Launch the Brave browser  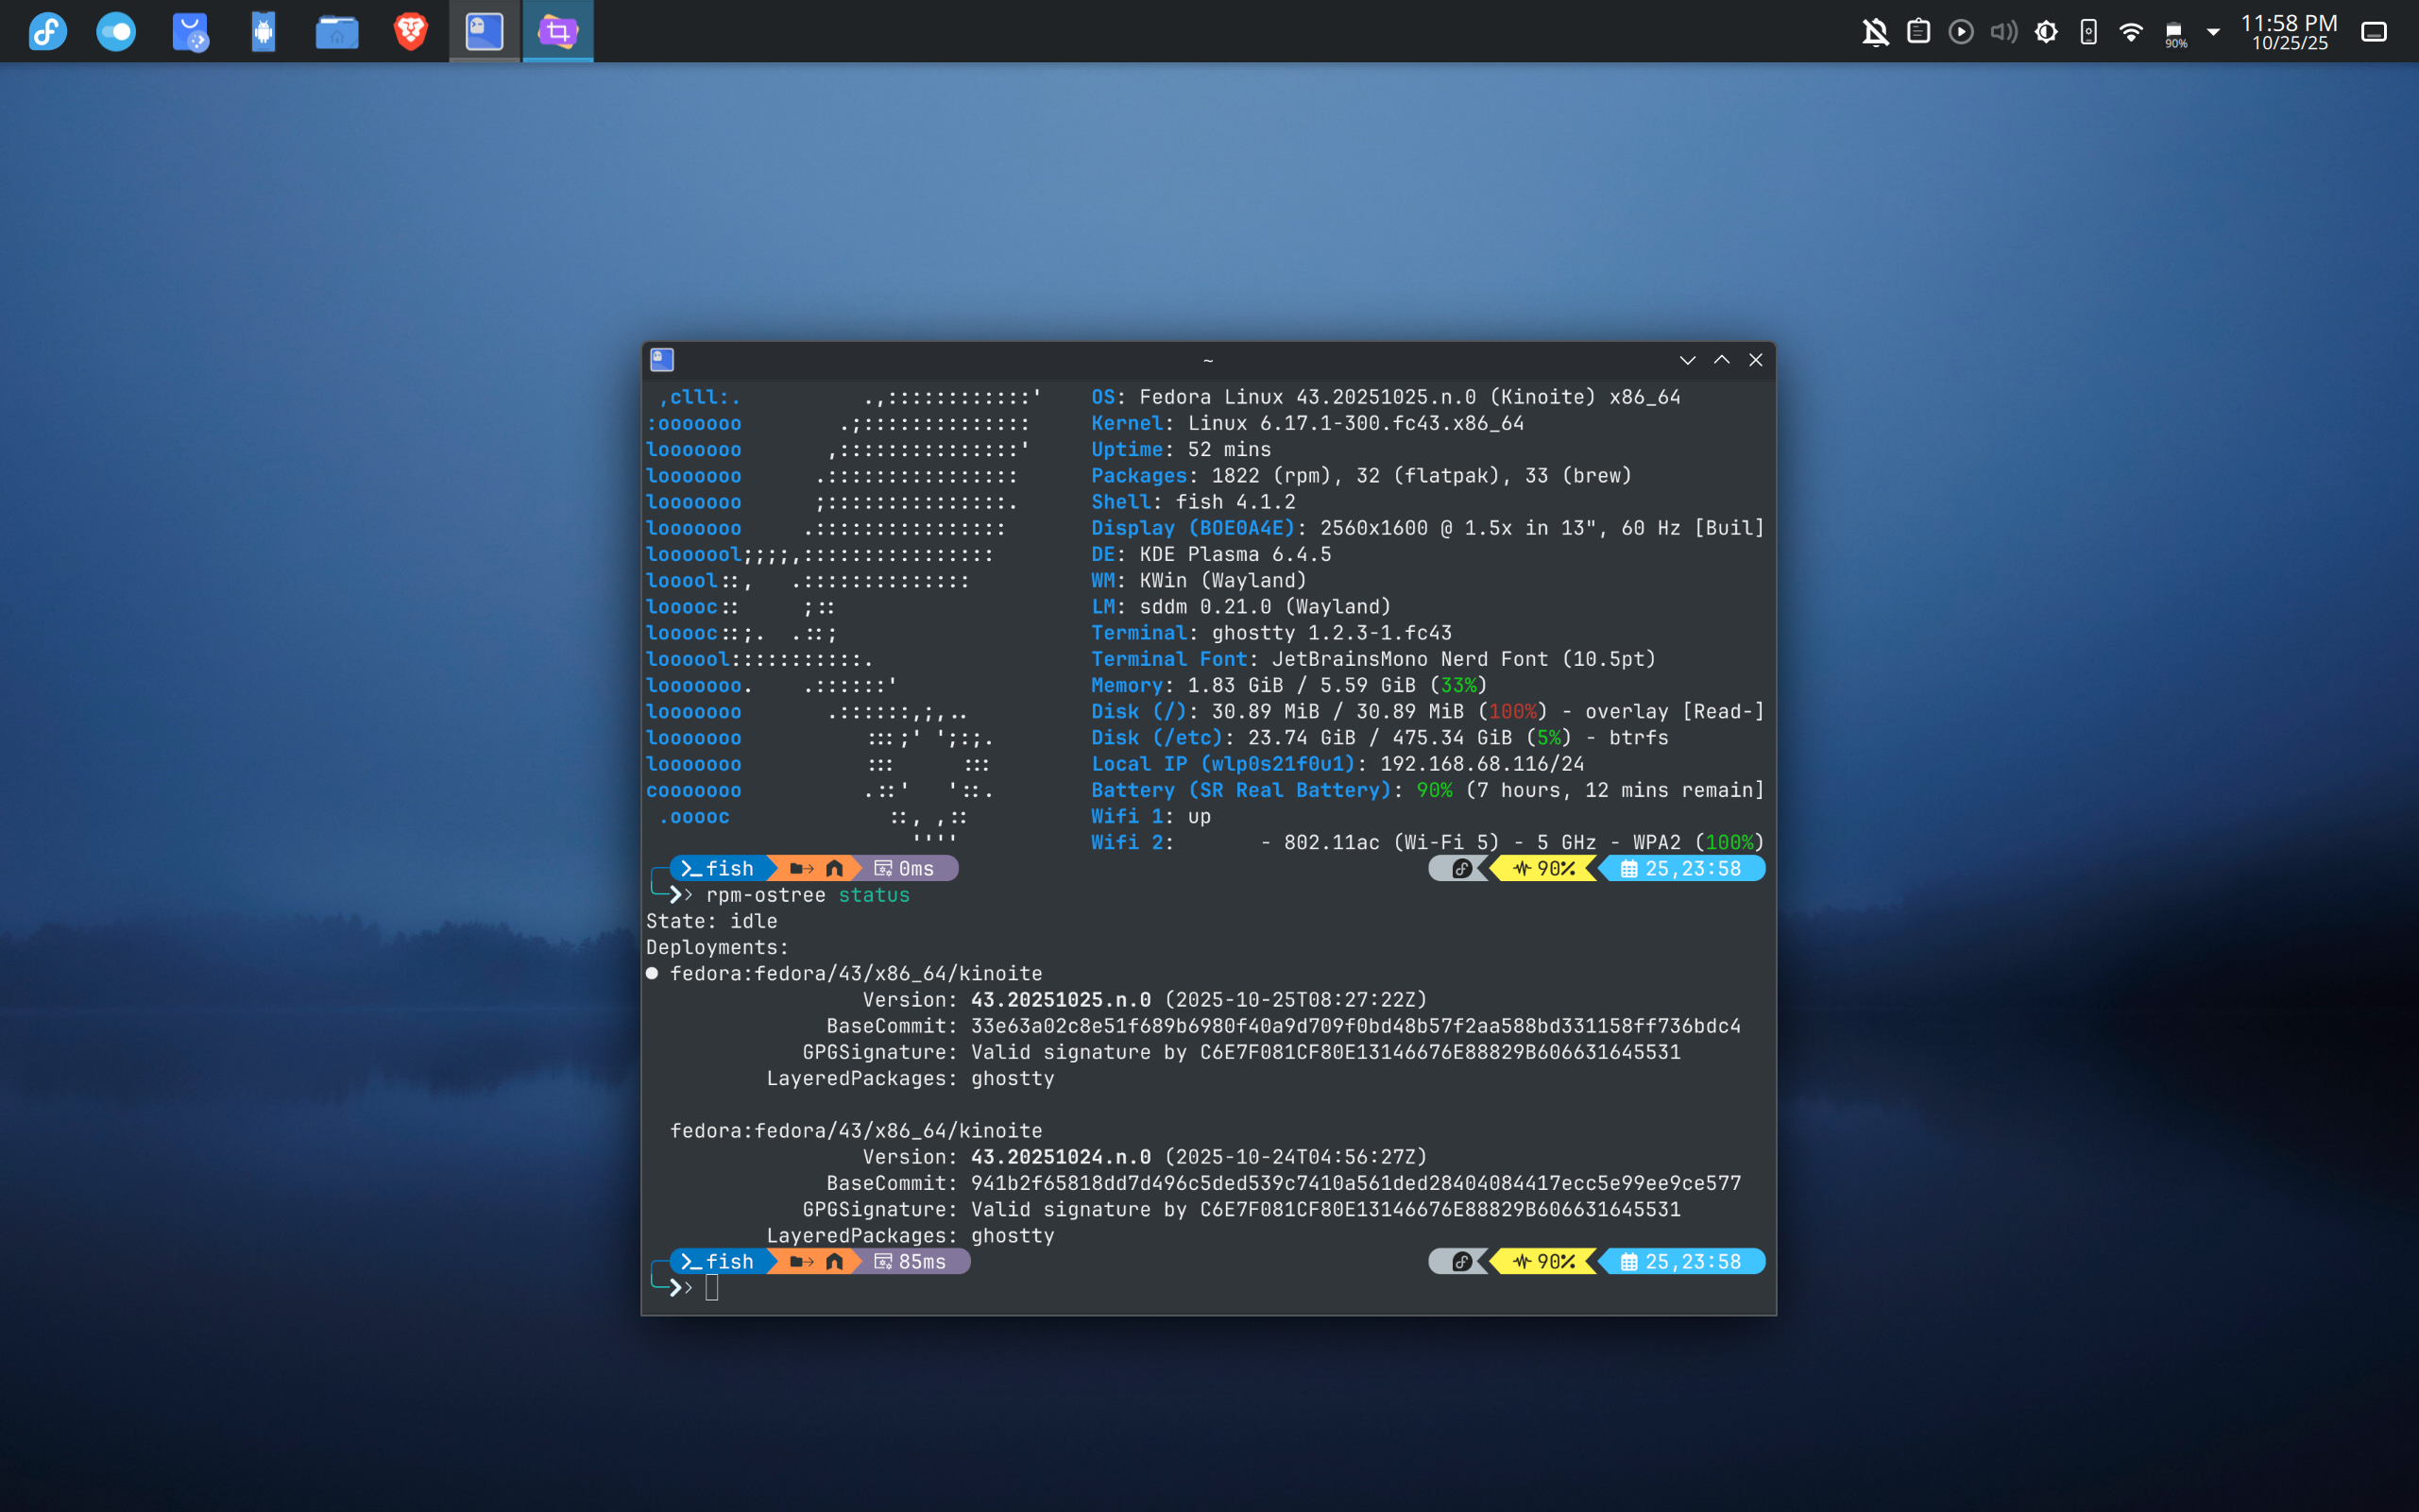410,31
